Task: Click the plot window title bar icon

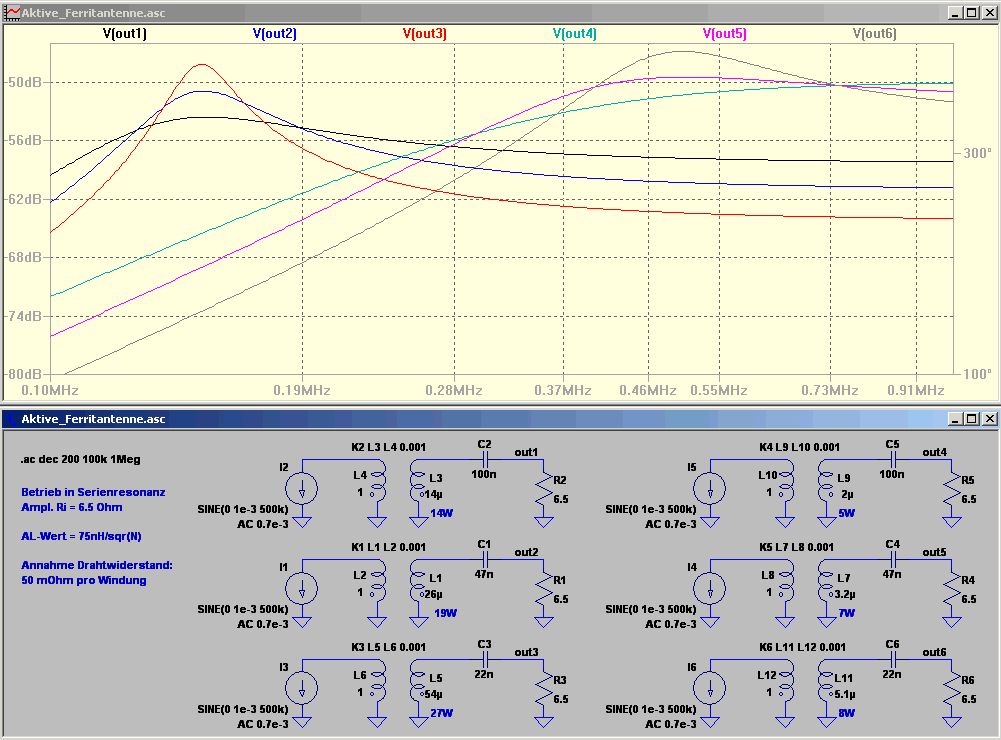Action: point(12,13)
